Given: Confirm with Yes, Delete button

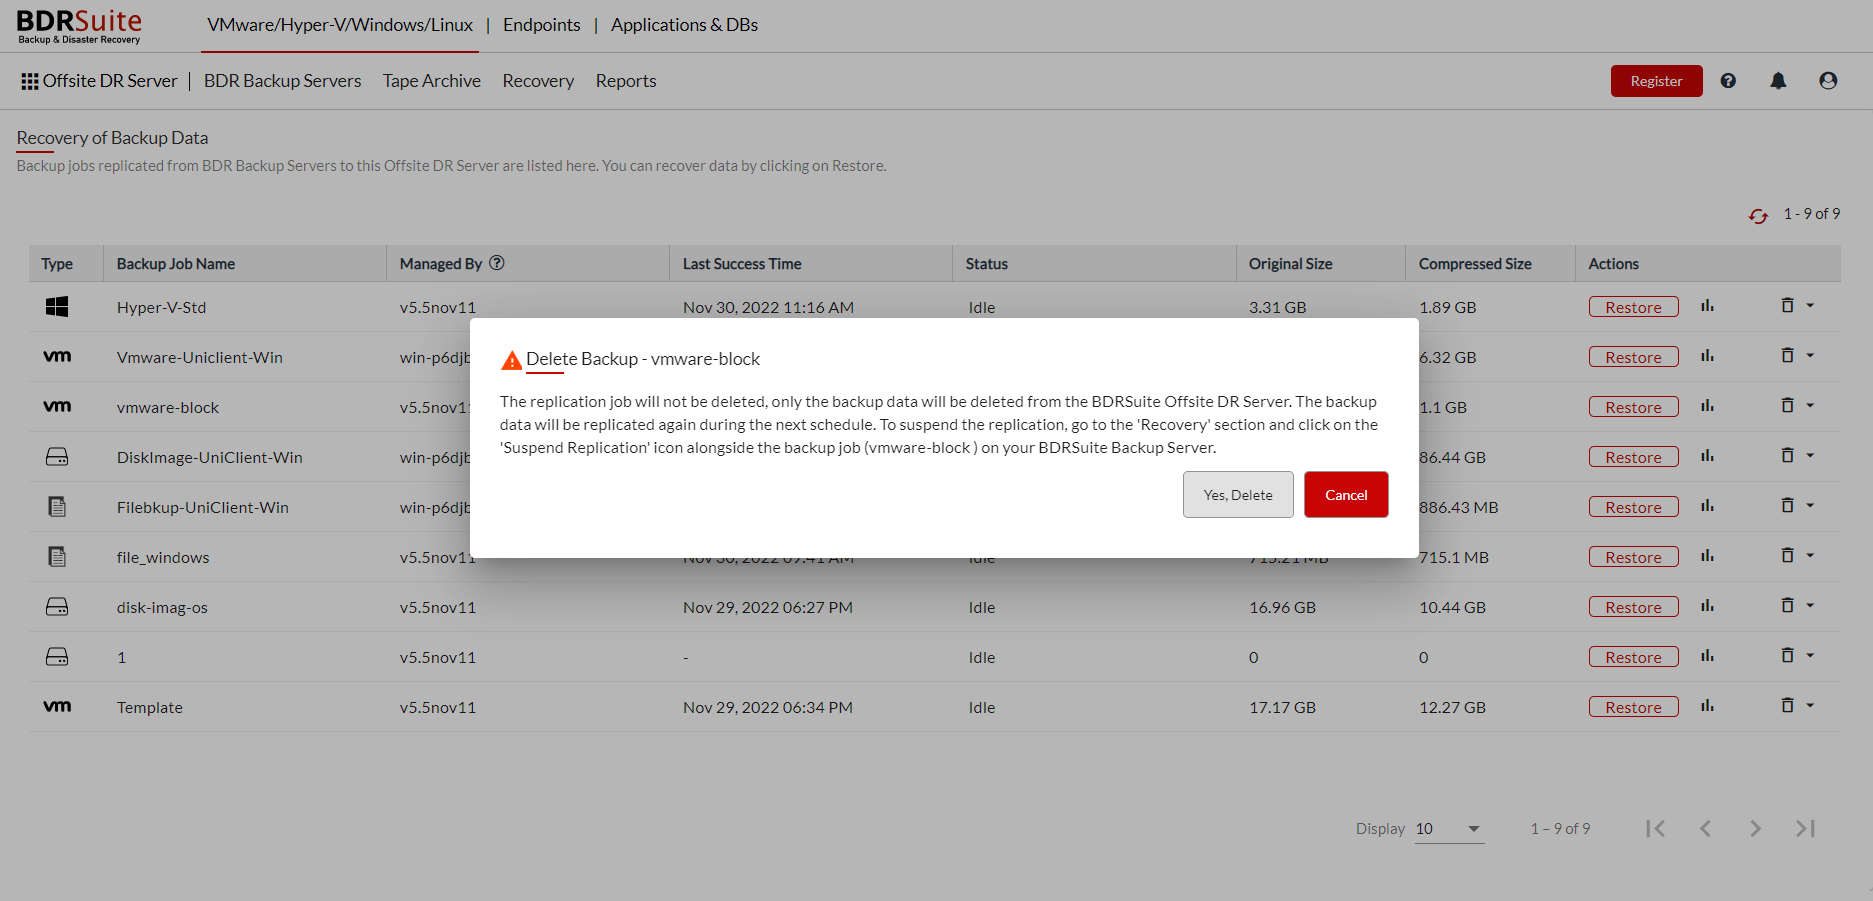Looking at the screenshot, I should (x=1238, y=495).
